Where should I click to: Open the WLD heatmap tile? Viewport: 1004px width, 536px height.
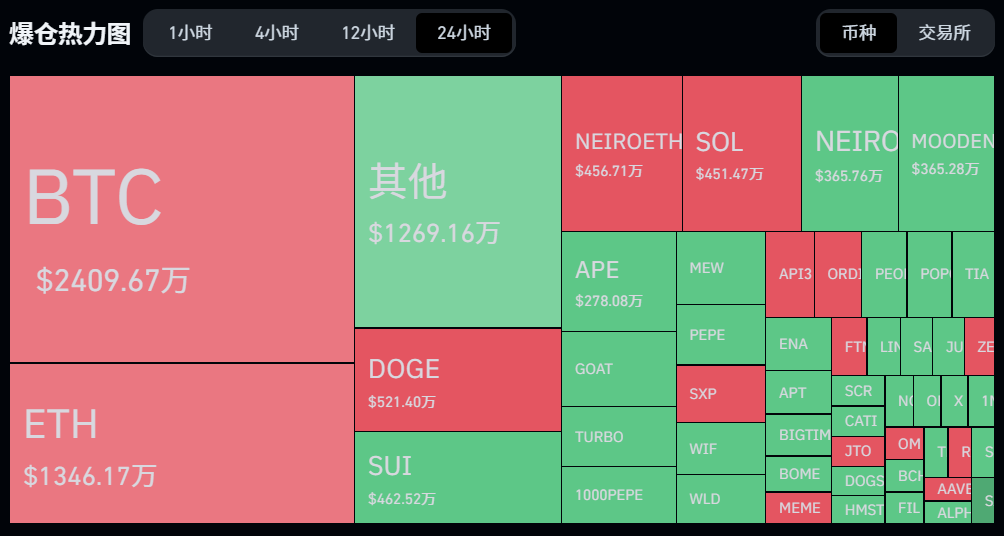tap(720, 499)
